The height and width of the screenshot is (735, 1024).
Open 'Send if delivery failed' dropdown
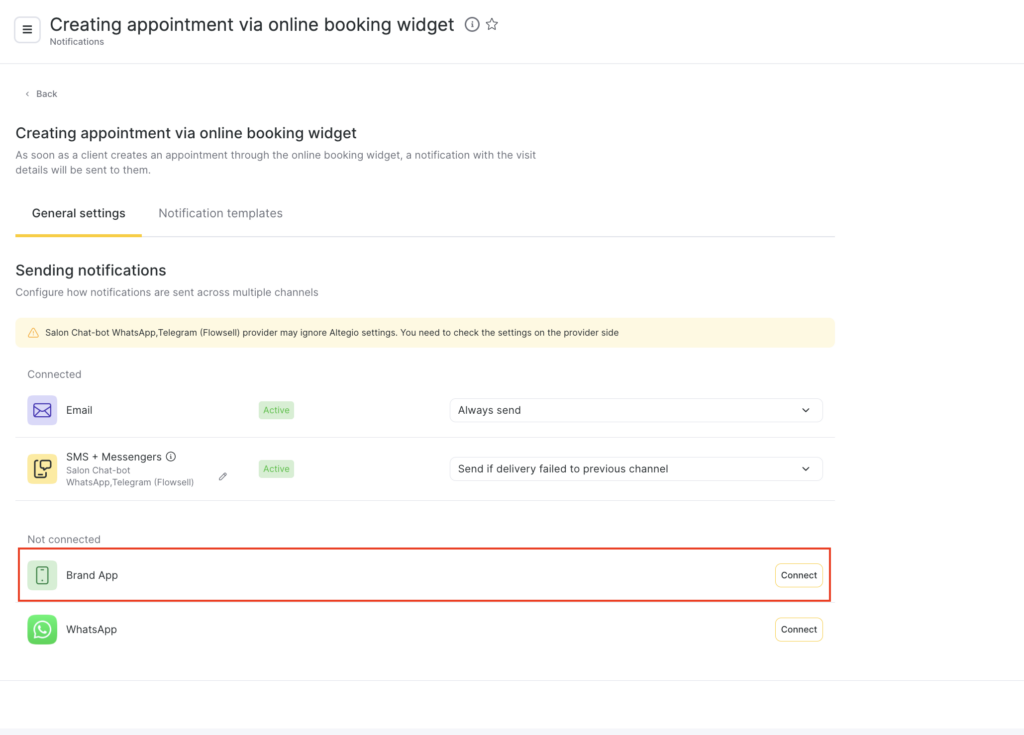click(x=635, y=469)
